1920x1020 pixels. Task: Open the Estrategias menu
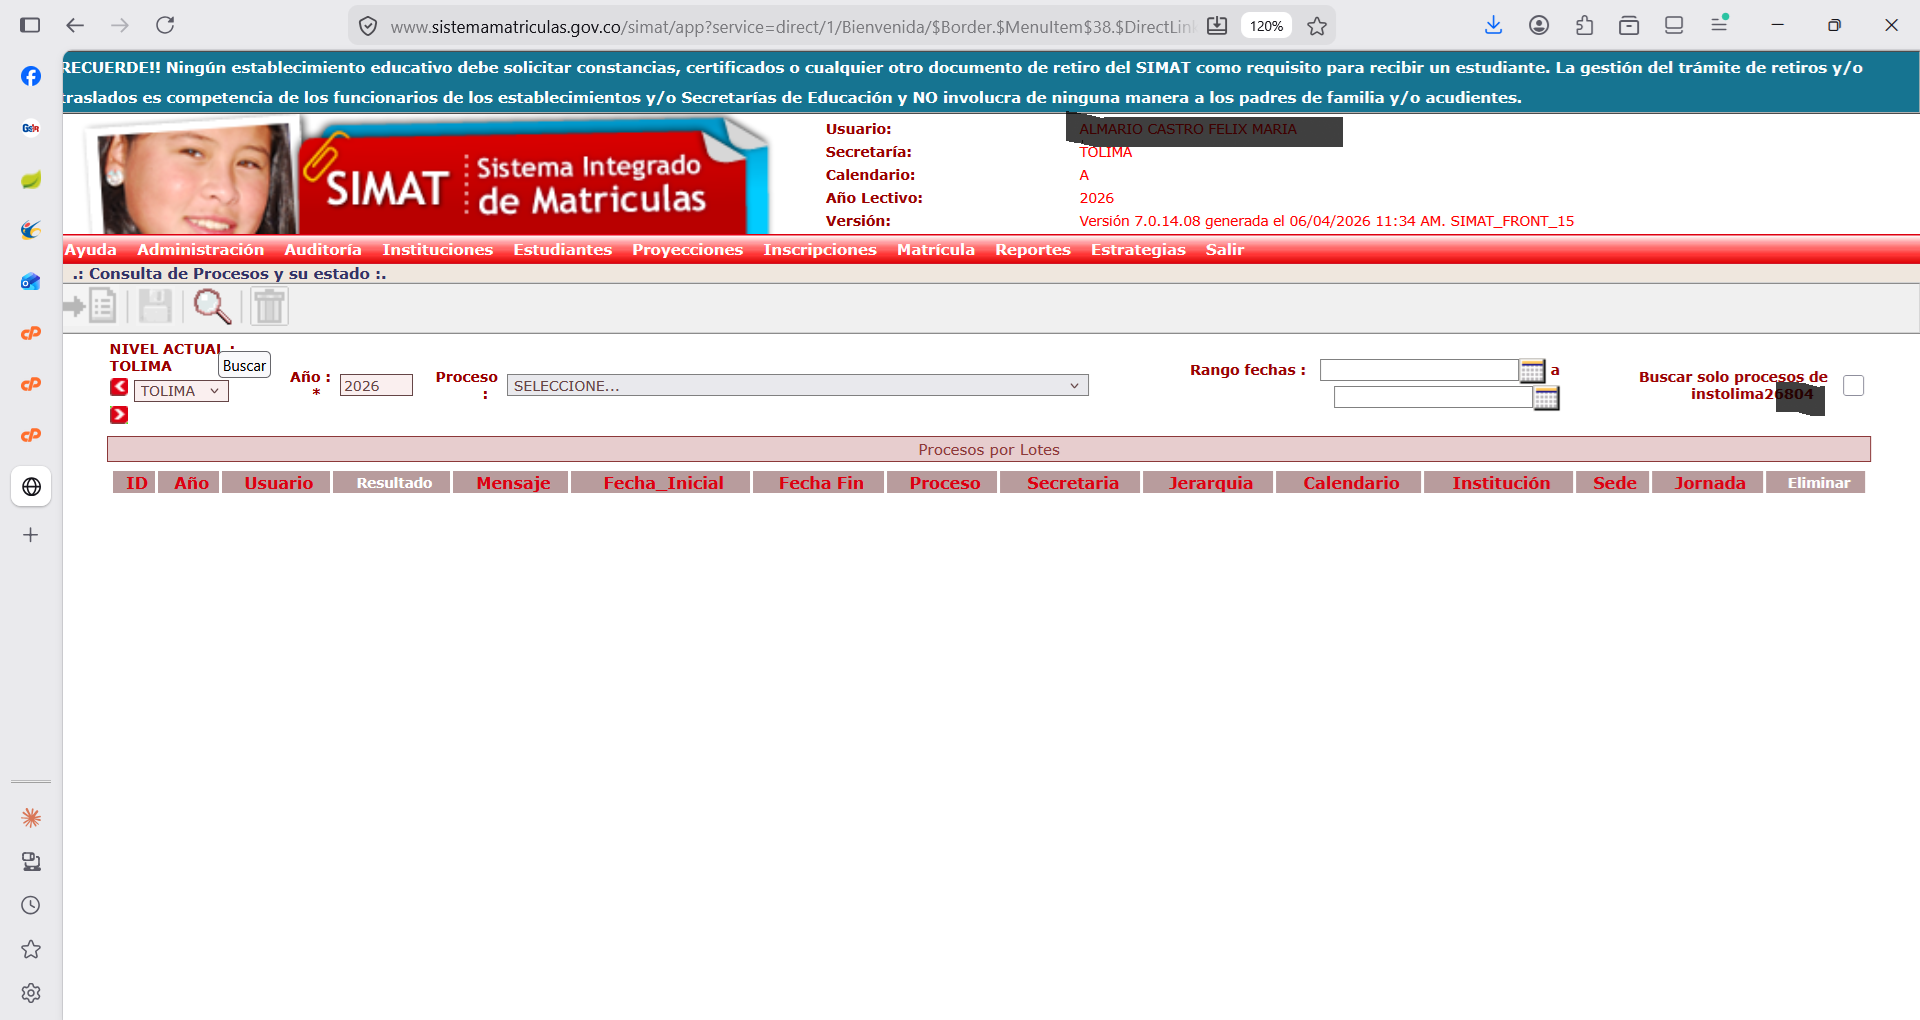tap(1138, 250)
